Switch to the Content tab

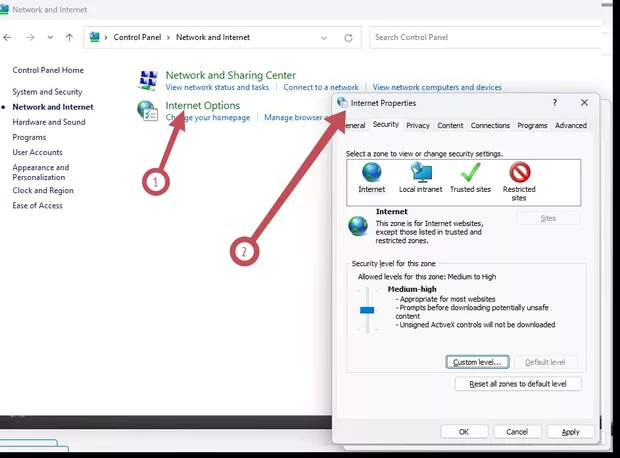click(x=450, y=125)
